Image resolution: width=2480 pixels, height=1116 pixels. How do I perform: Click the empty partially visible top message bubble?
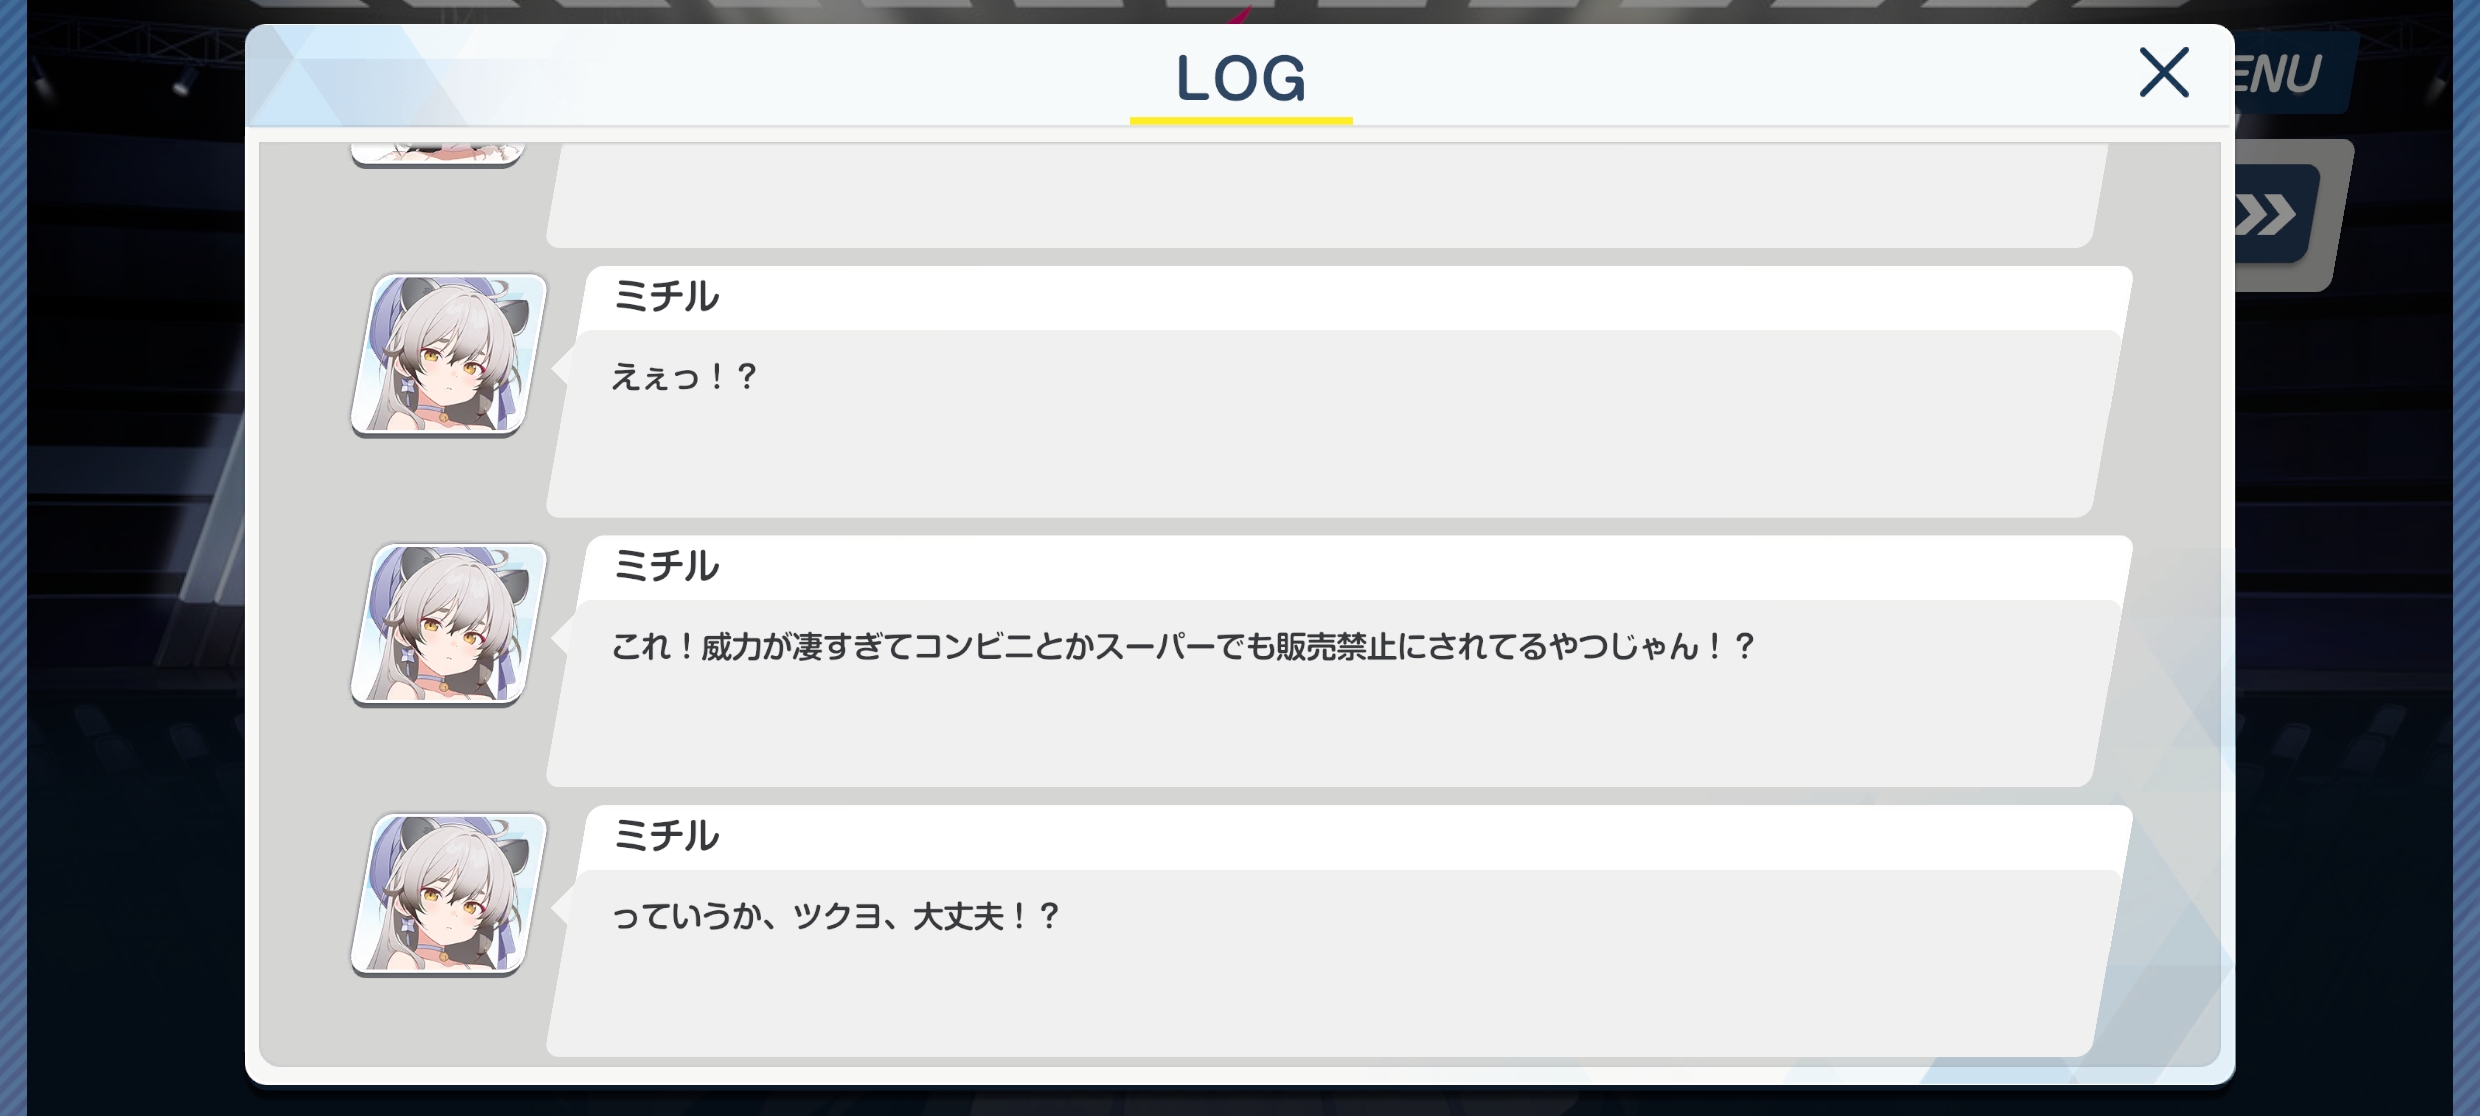[1325, 195]
